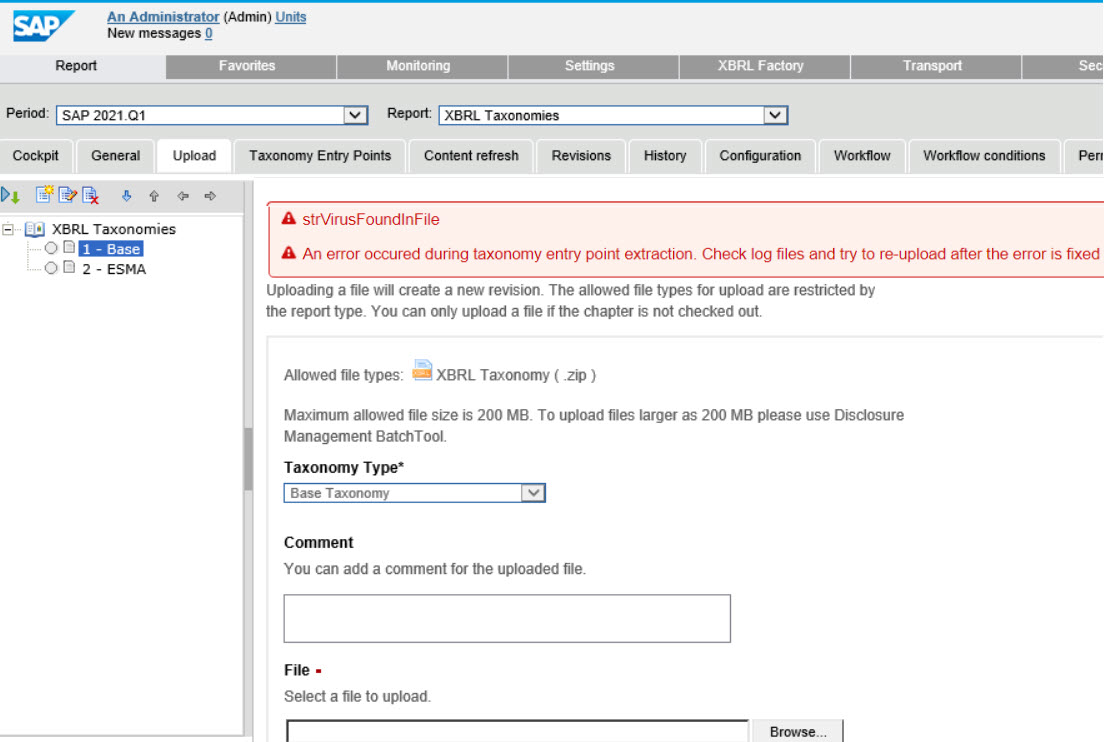Switch to the History tab
Viewport: 1104px width, 742px height.
coord(665,156)
